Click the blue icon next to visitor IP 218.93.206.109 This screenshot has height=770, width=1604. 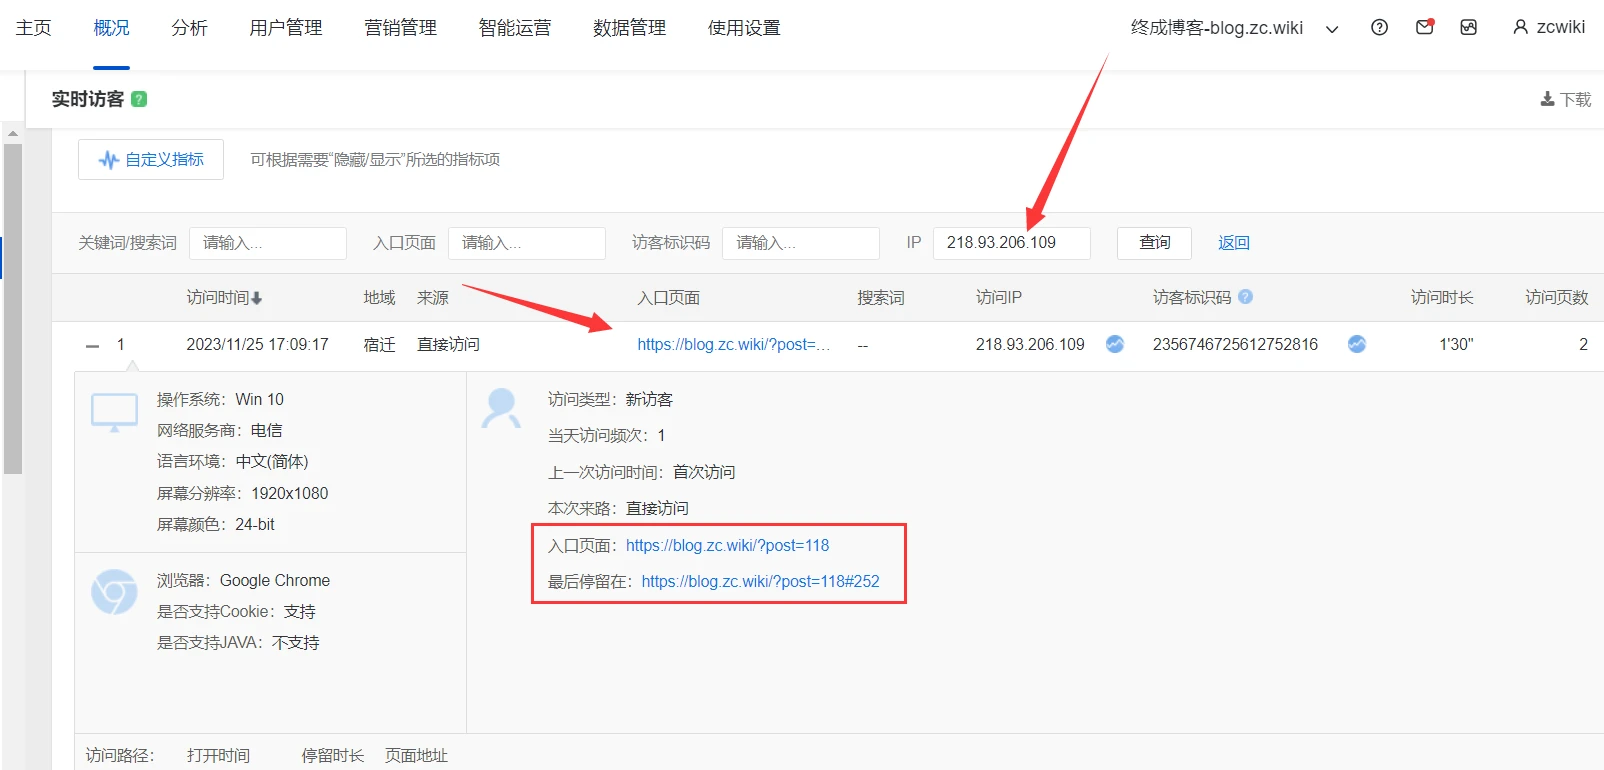(1115, 344)
